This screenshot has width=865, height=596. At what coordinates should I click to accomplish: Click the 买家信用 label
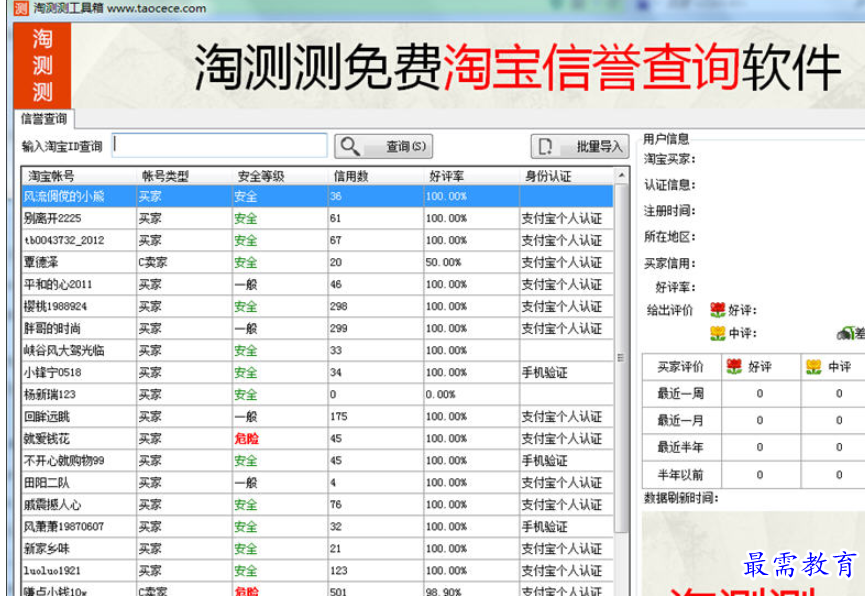(x=670, y=264)
